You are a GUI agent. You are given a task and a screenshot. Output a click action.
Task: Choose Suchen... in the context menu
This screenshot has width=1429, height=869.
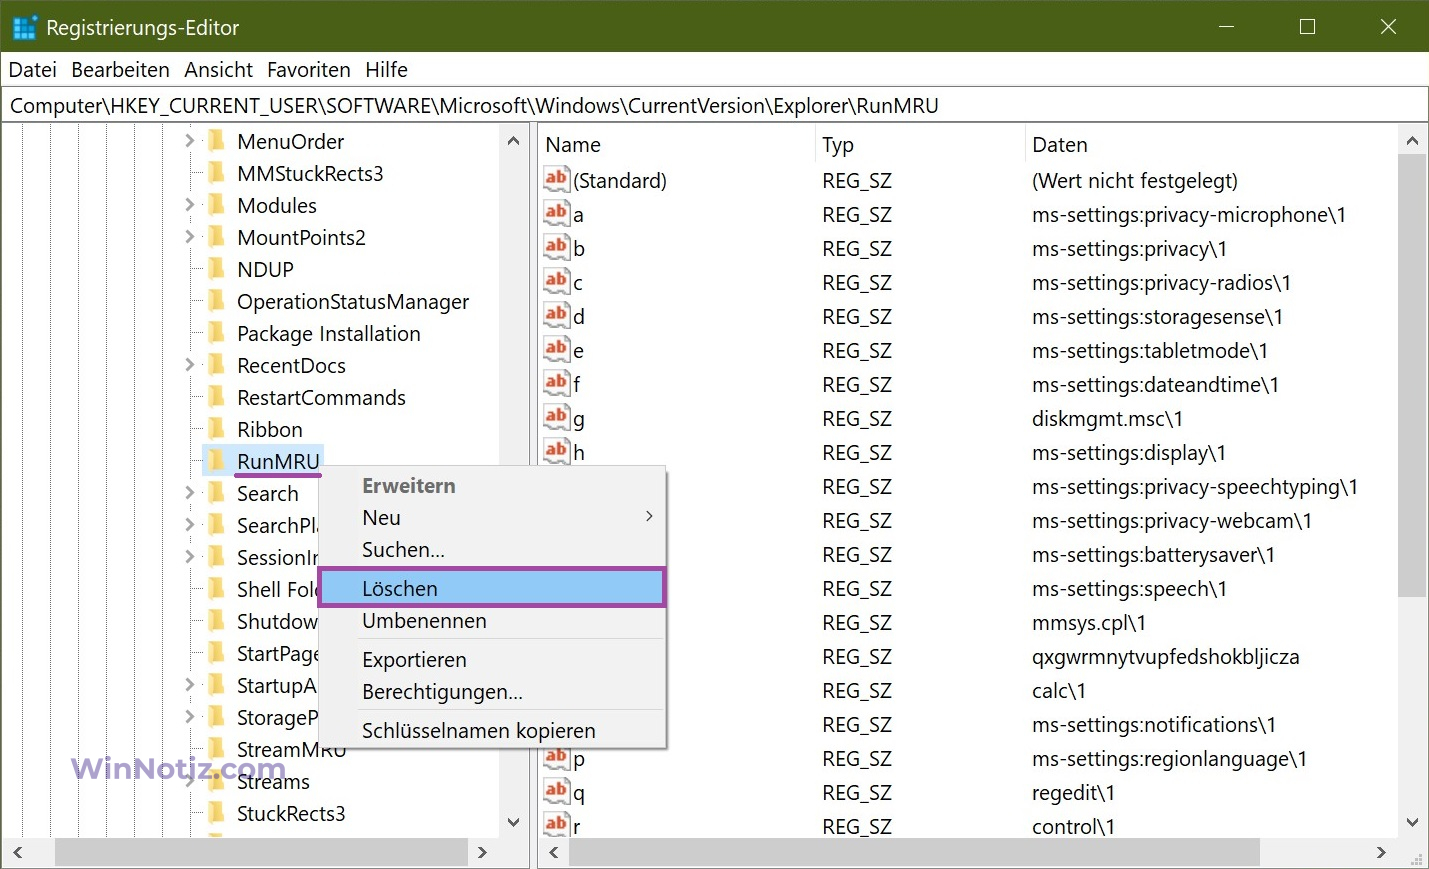[x=493, y=549]
